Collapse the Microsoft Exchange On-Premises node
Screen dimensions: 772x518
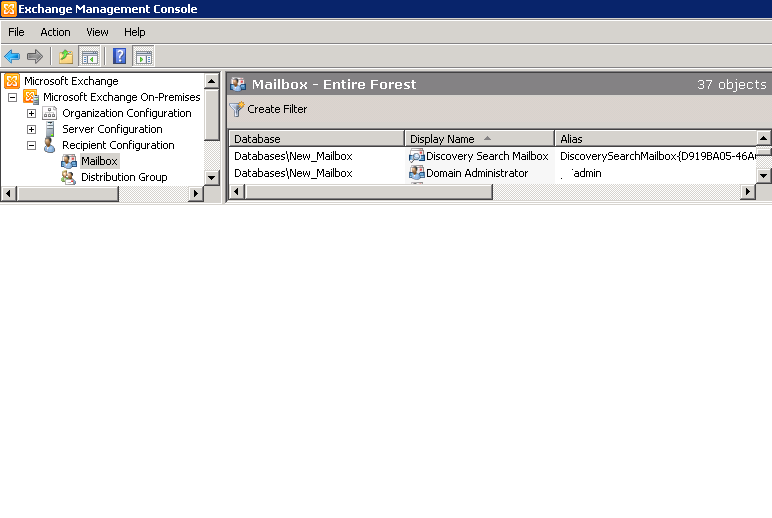point(12,97)
